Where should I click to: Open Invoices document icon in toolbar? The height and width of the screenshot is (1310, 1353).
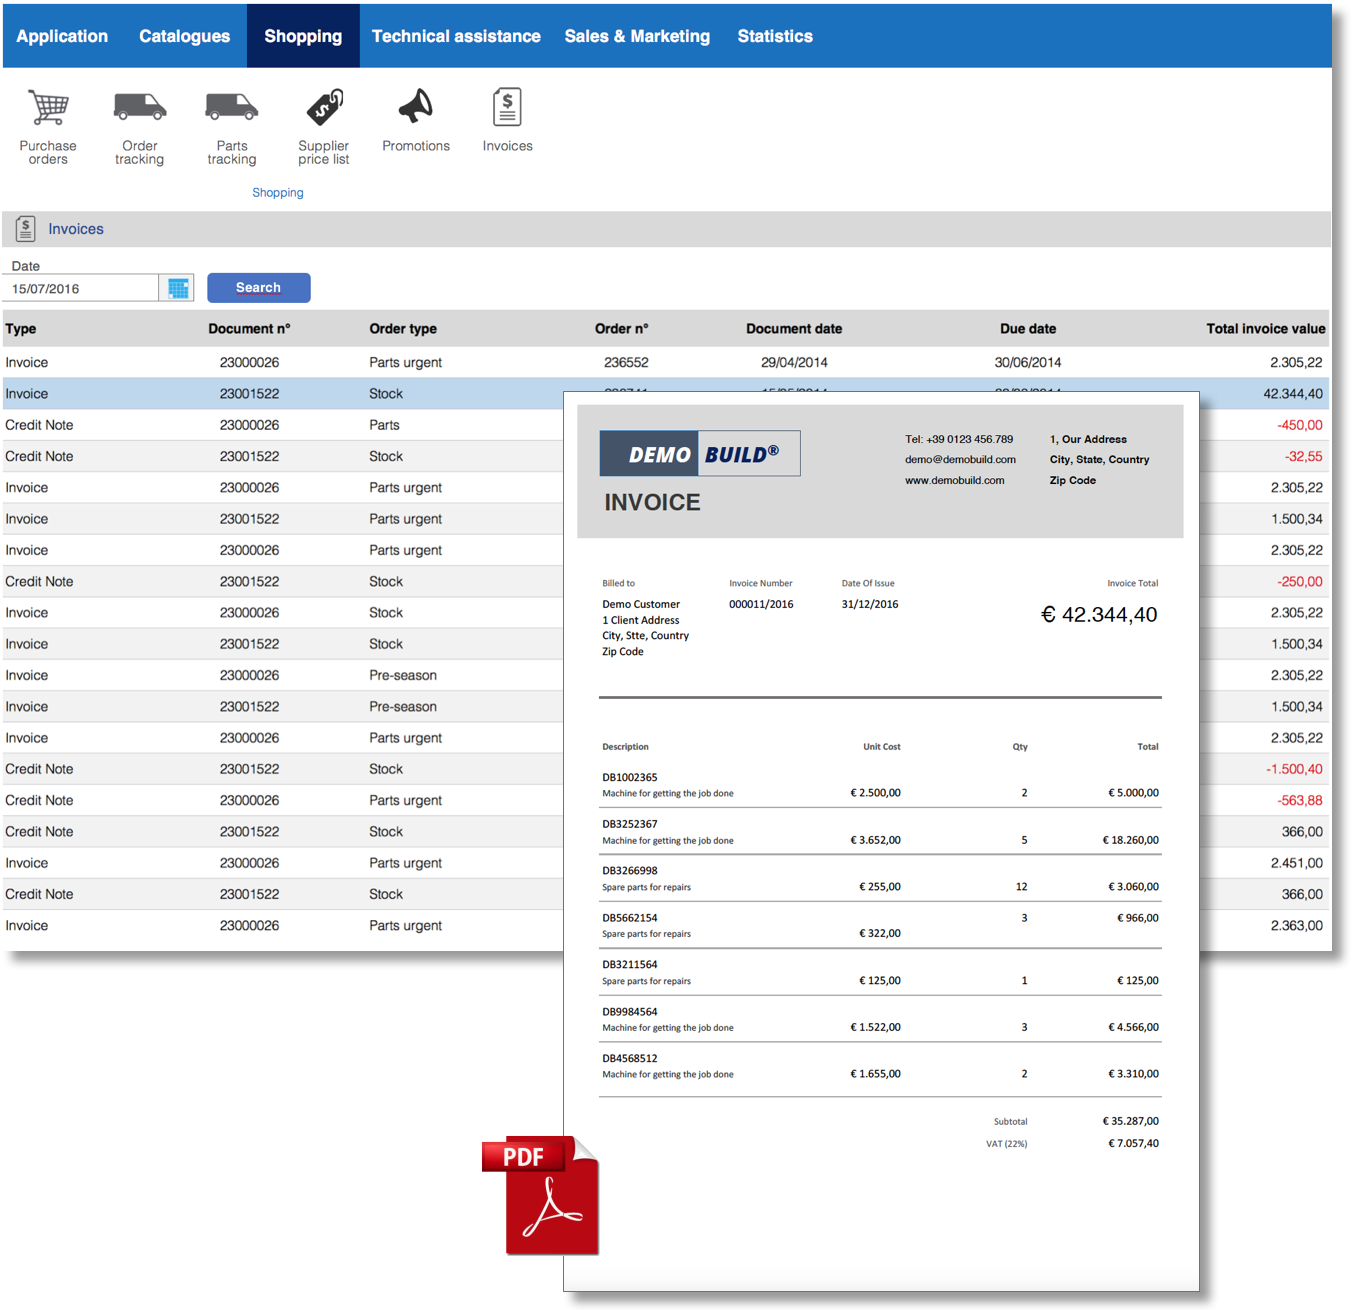[507, 107]
